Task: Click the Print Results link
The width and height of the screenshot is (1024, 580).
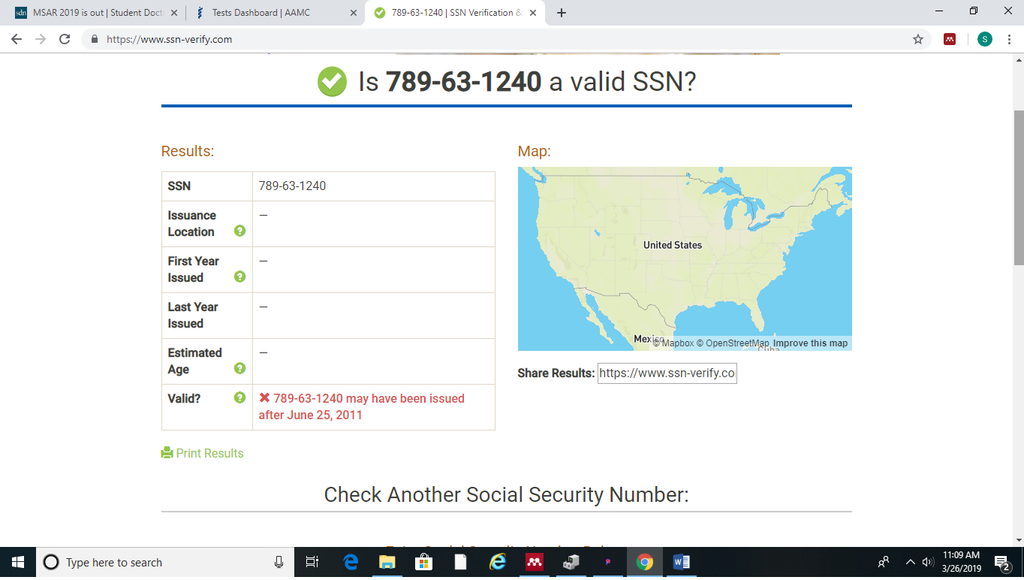Action: click(202, 453)
